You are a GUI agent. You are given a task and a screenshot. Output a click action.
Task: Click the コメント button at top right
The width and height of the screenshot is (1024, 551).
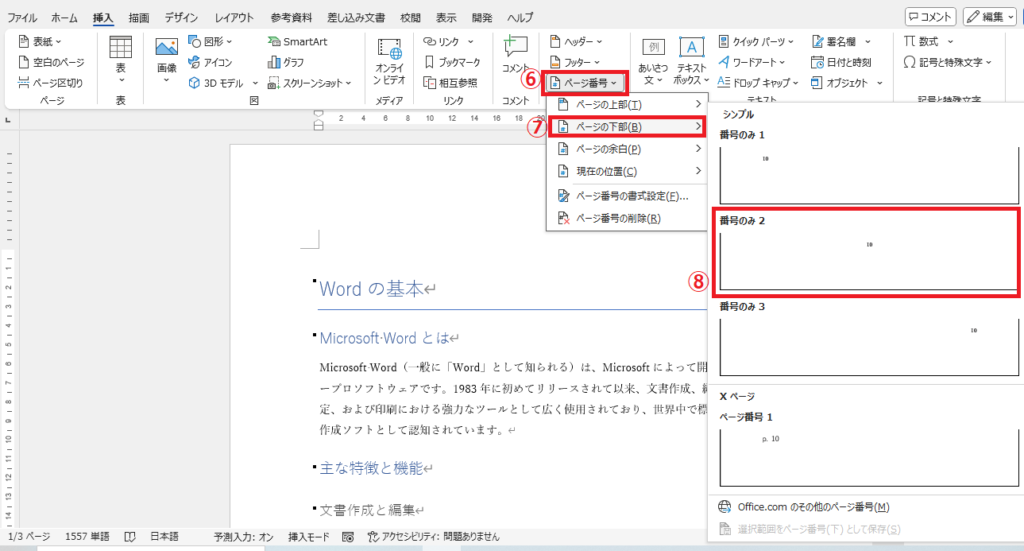[x=930, y=17]
